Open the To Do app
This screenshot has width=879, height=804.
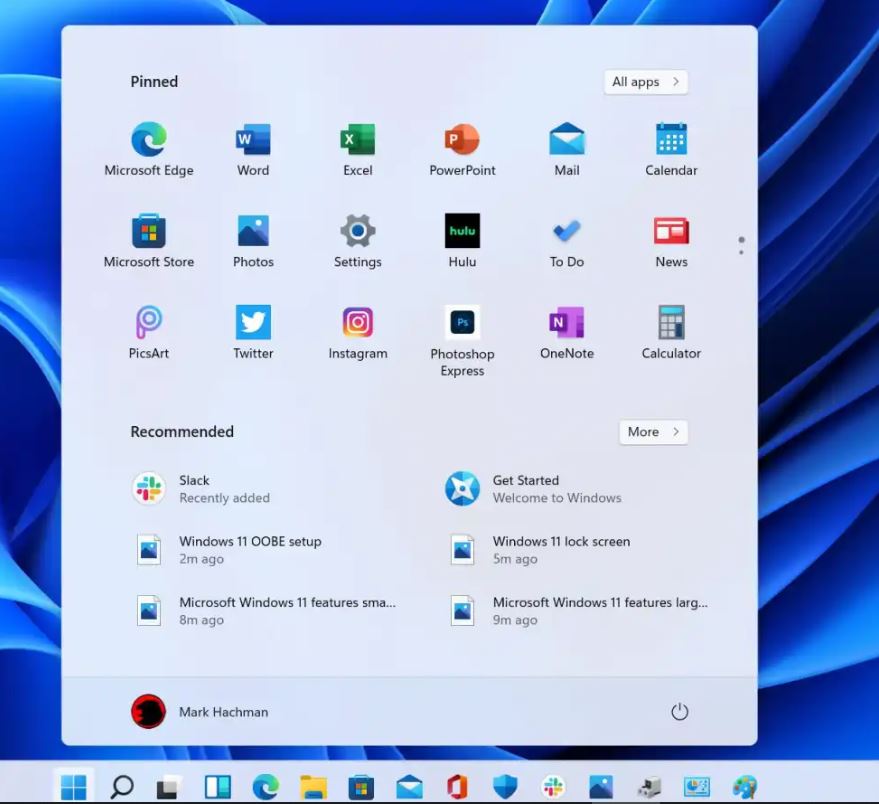(x=567, y=240)
